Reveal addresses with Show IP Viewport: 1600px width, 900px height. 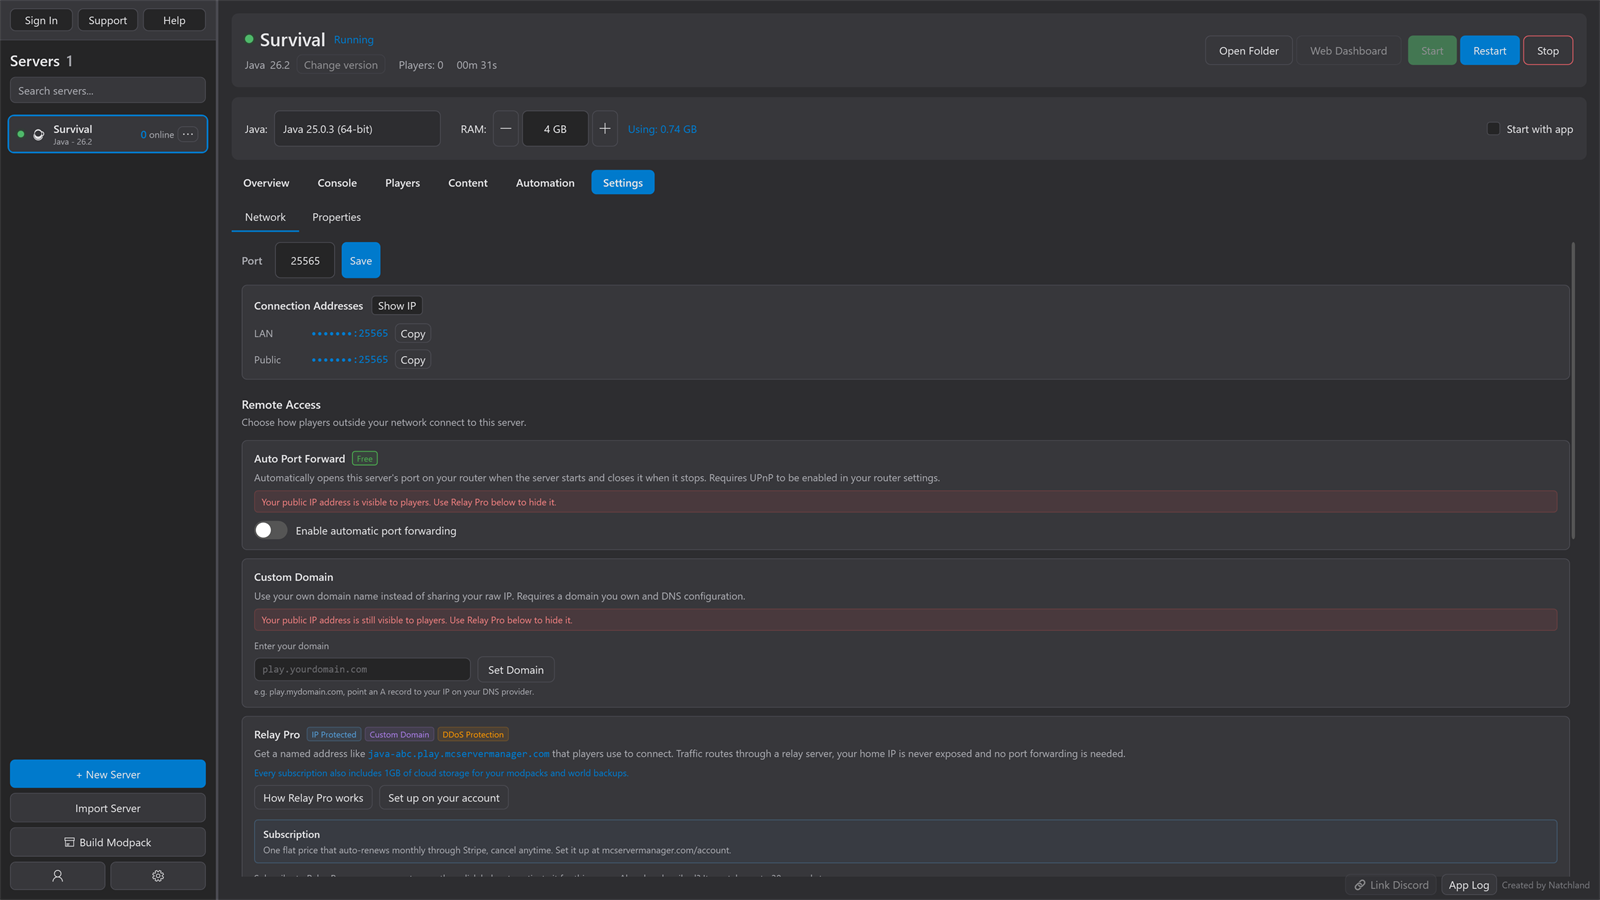(x=397, y=306)
